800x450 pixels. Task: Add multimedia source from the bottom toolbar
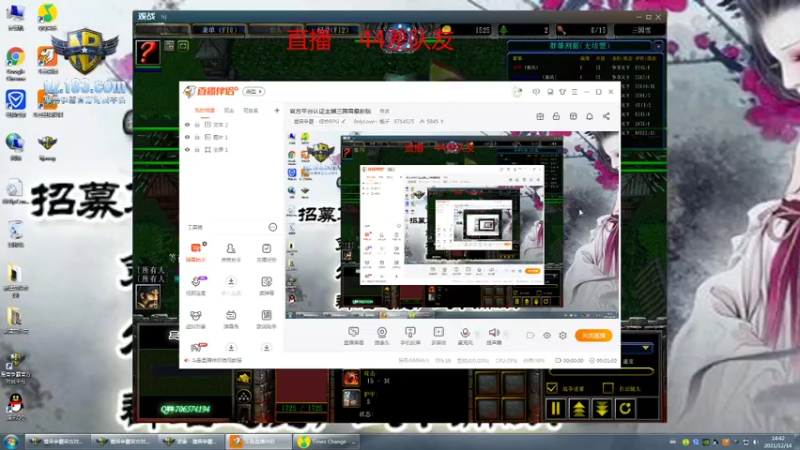438,335
